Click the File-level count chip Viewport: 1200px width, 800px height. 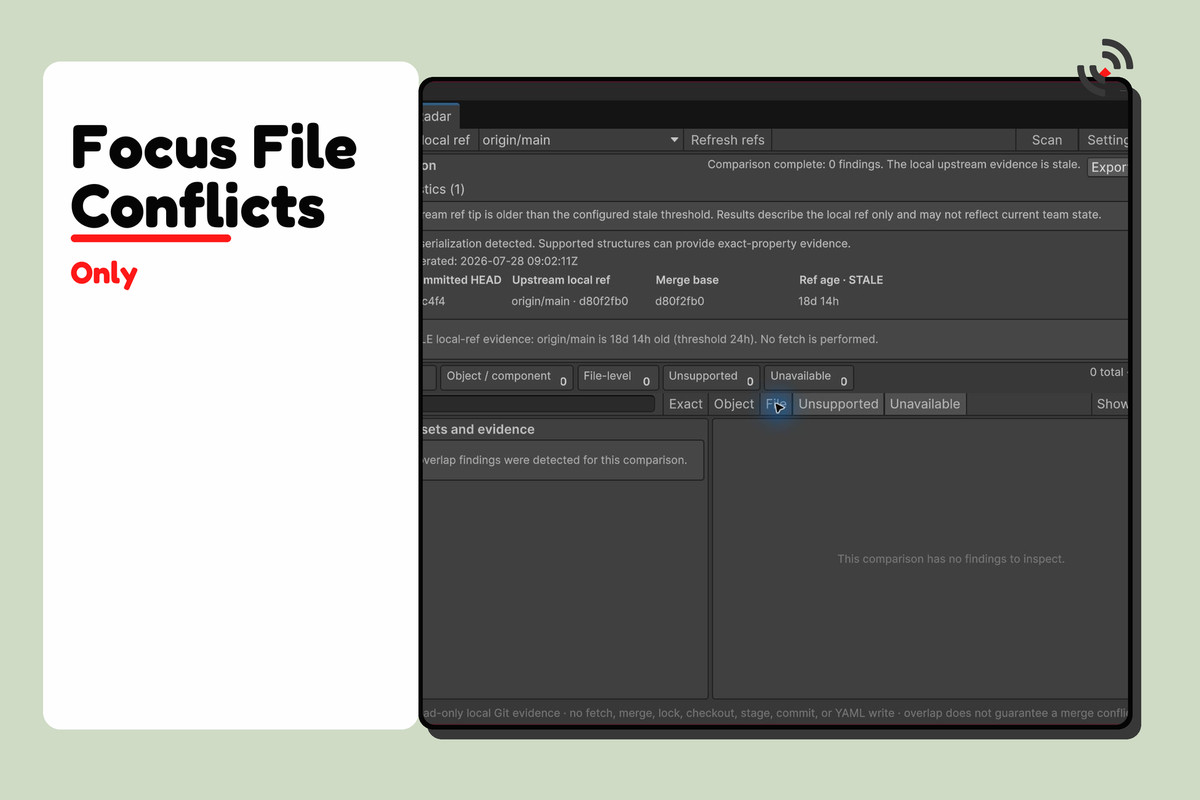[x=618, y=377]
